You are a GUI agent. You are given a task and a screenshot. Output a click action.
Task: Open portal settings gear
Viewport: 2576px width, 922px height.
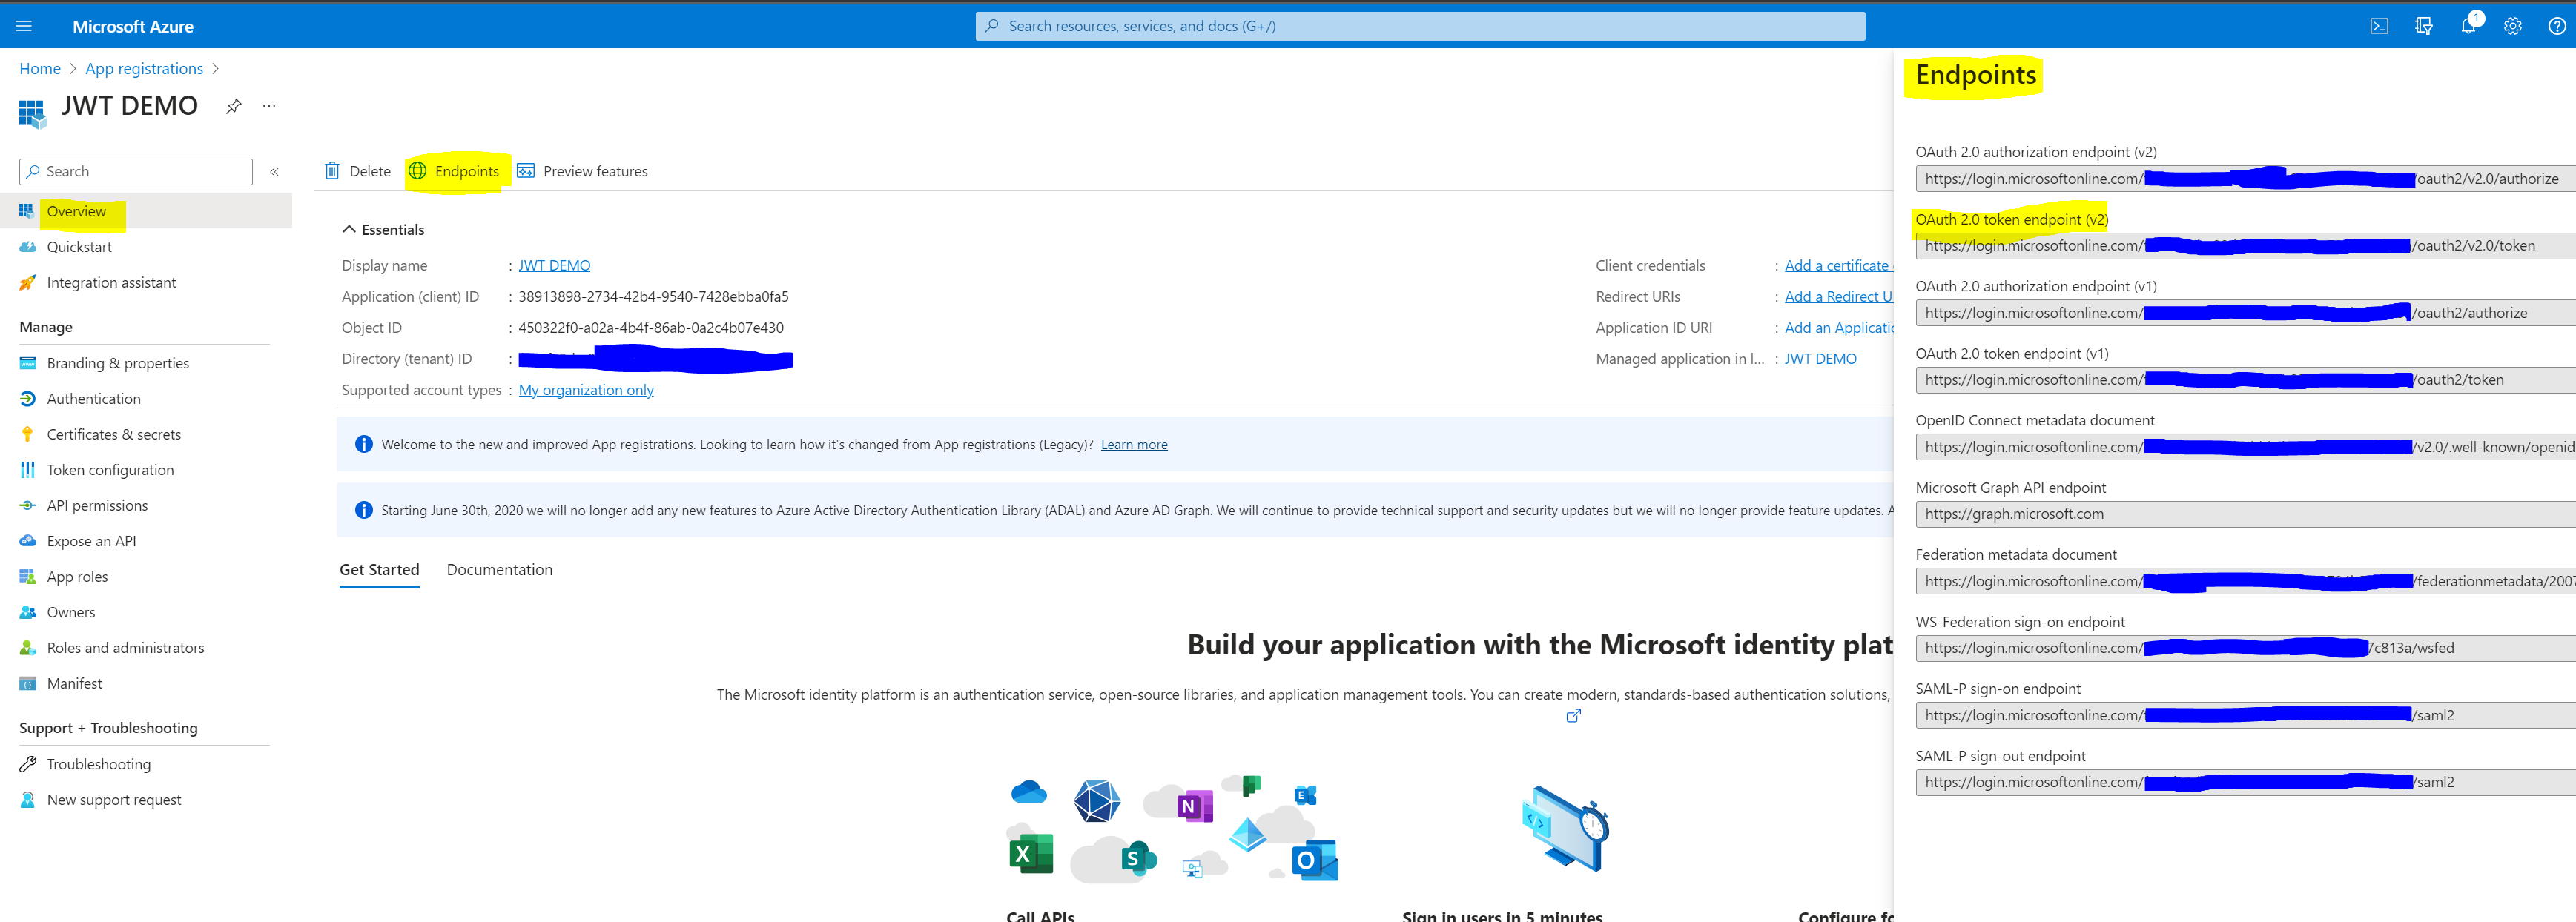point(2513,26)
